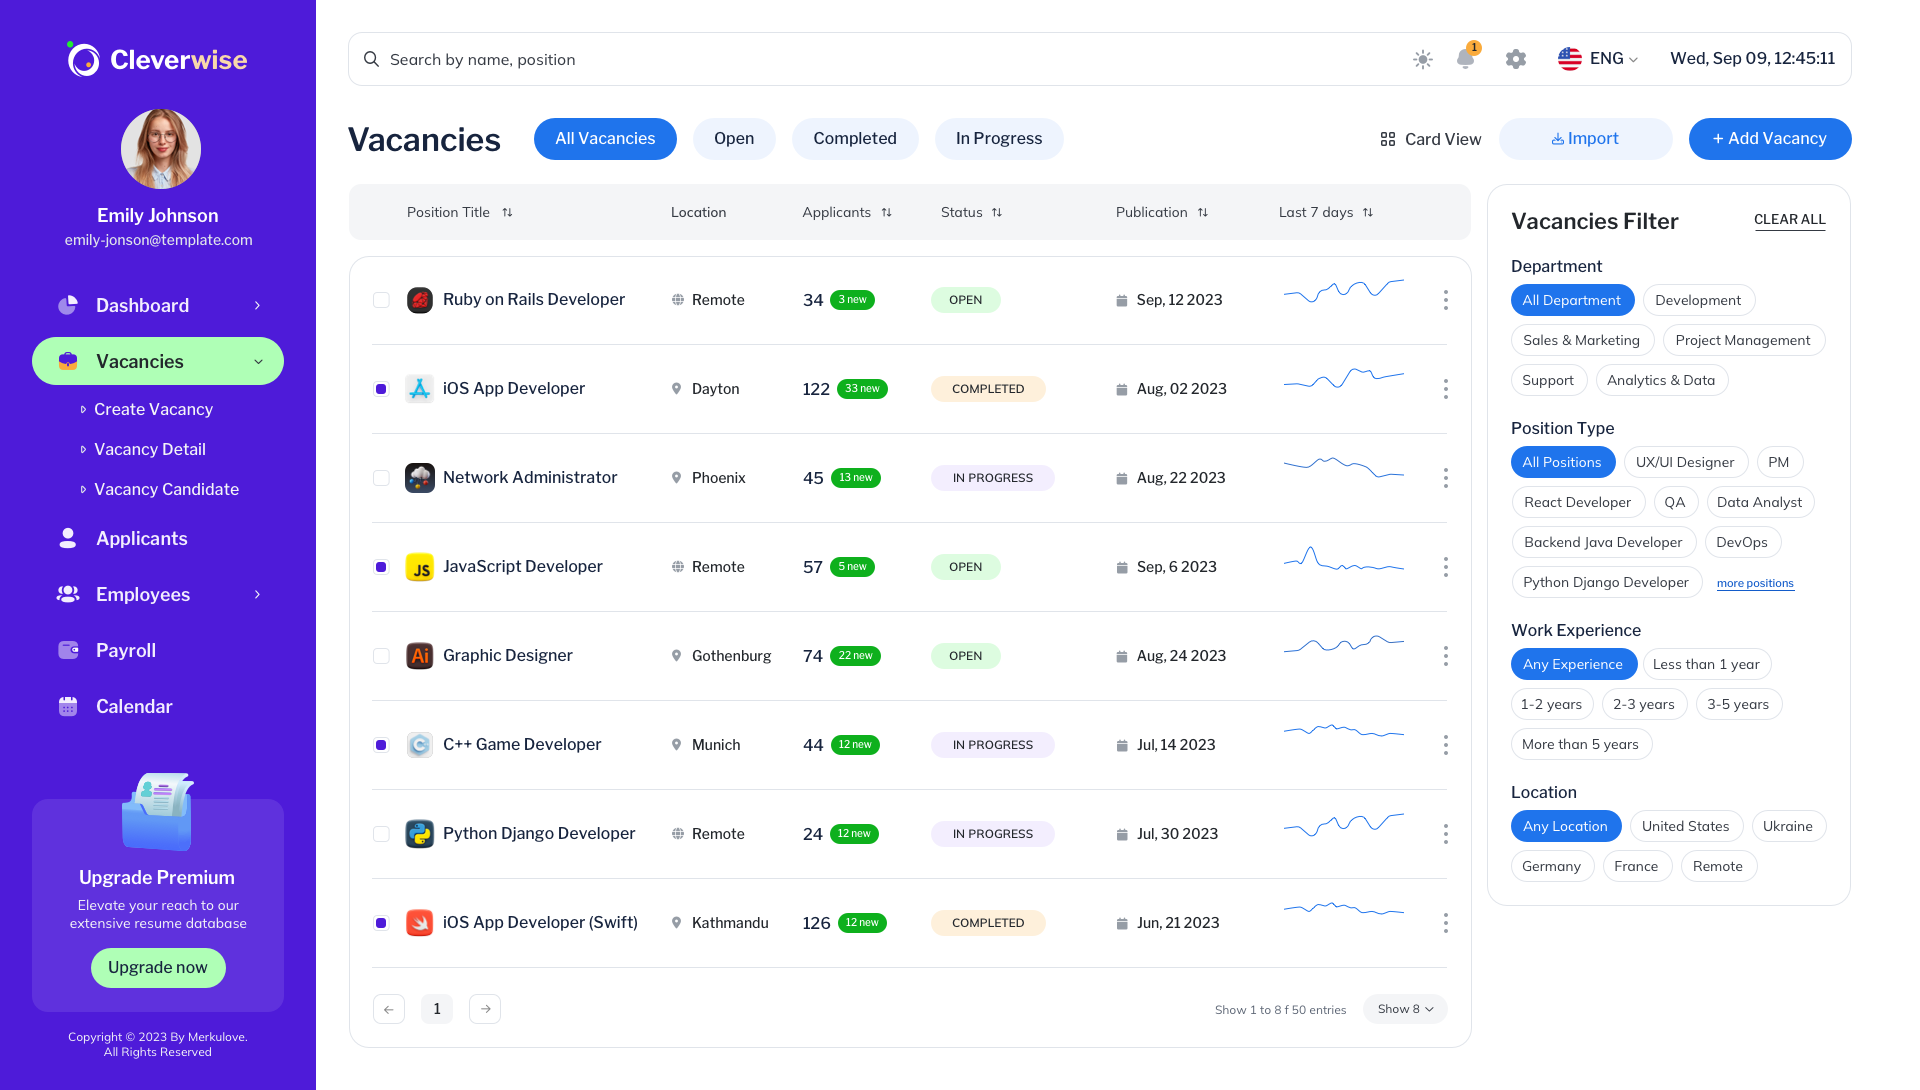
Task: Collapse the Vacancies submenu chevron
Action: click(259, 362)
